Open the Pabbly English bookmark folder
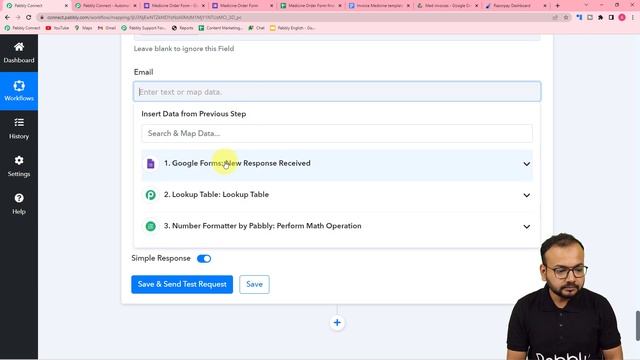 [293, 28]
